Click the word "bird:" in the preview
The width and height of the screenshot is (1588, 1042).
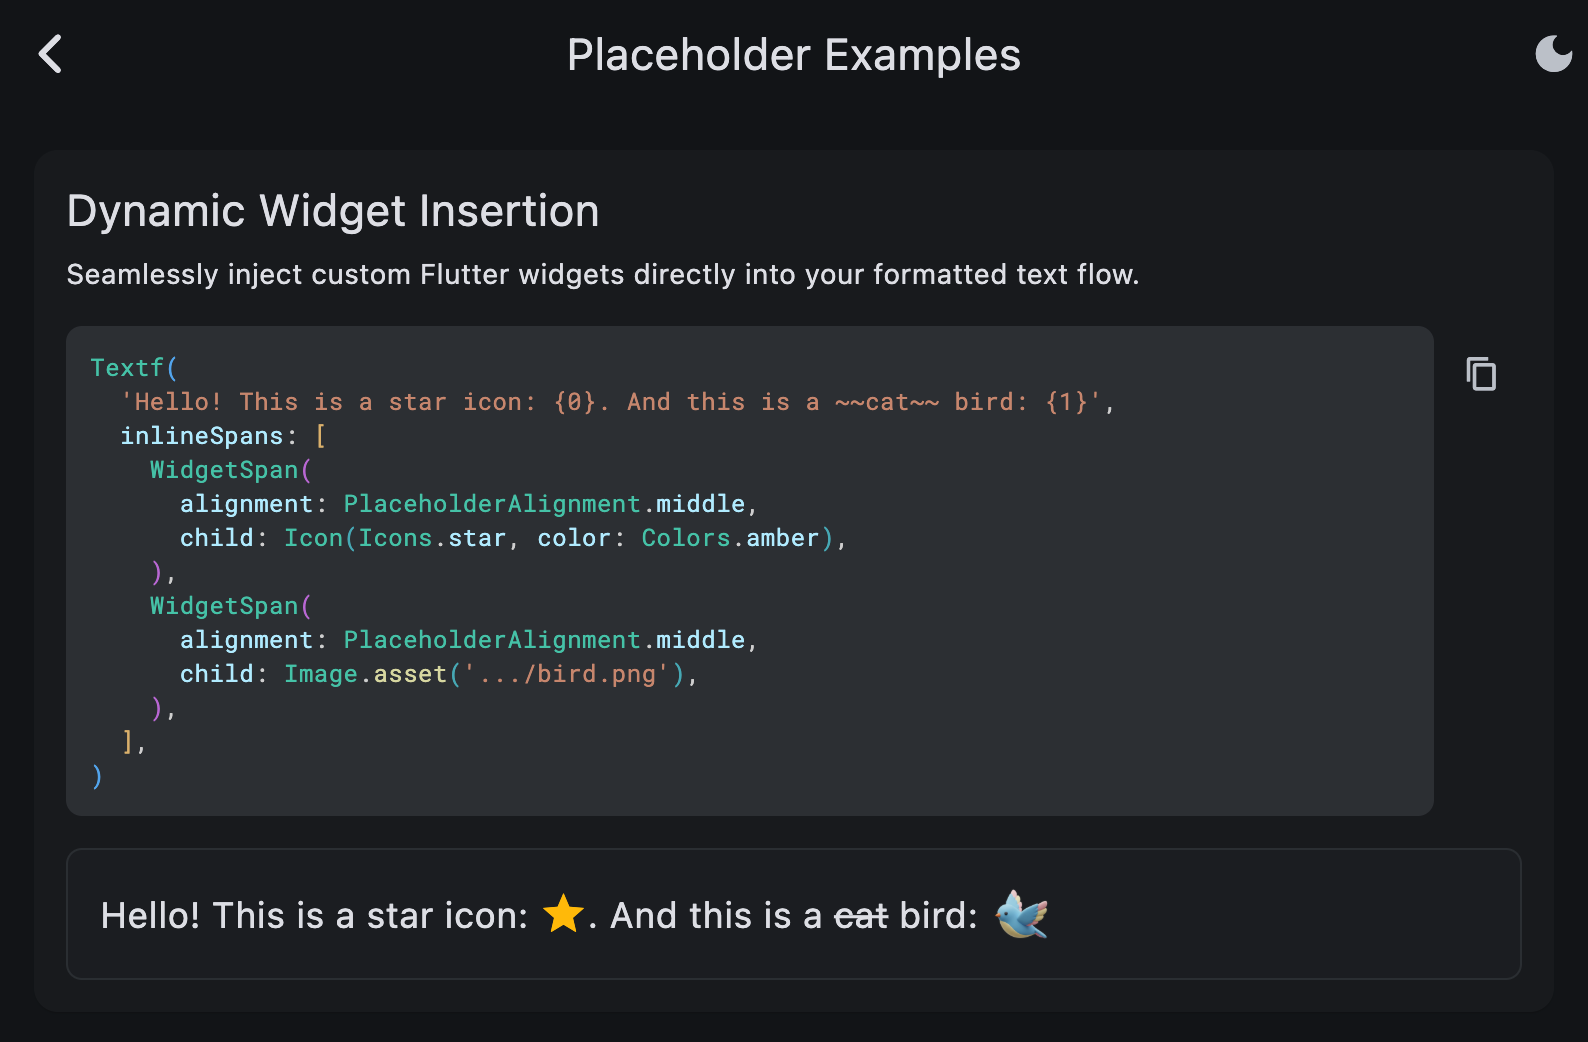938,916
